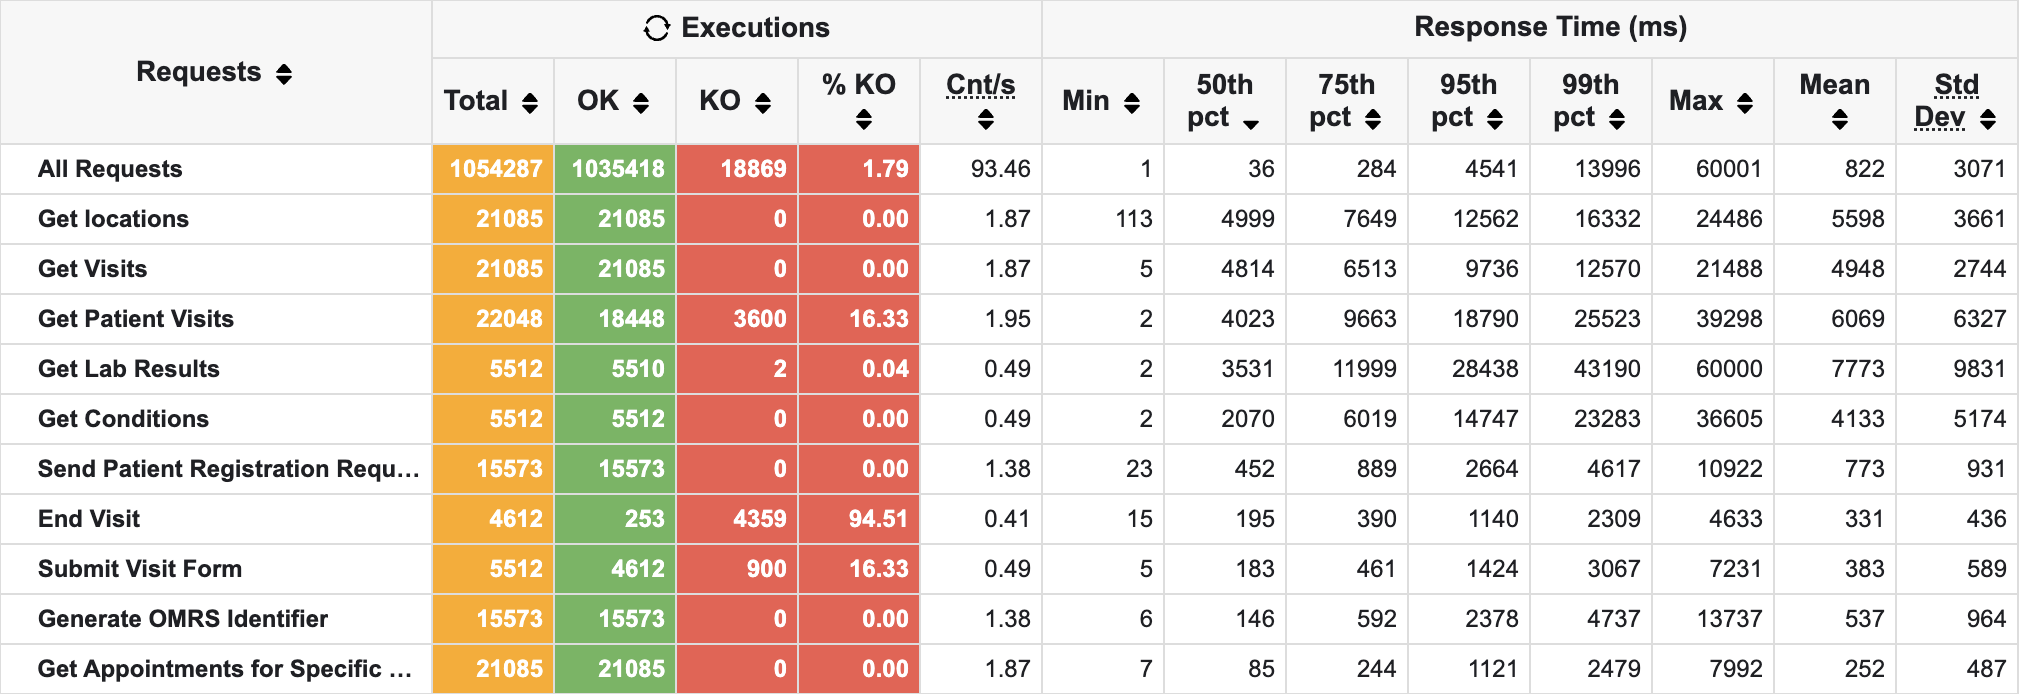The width and height of the screenshot is (2024, 694).
Task: Select the All Requests row label
Action: [110, 169]
